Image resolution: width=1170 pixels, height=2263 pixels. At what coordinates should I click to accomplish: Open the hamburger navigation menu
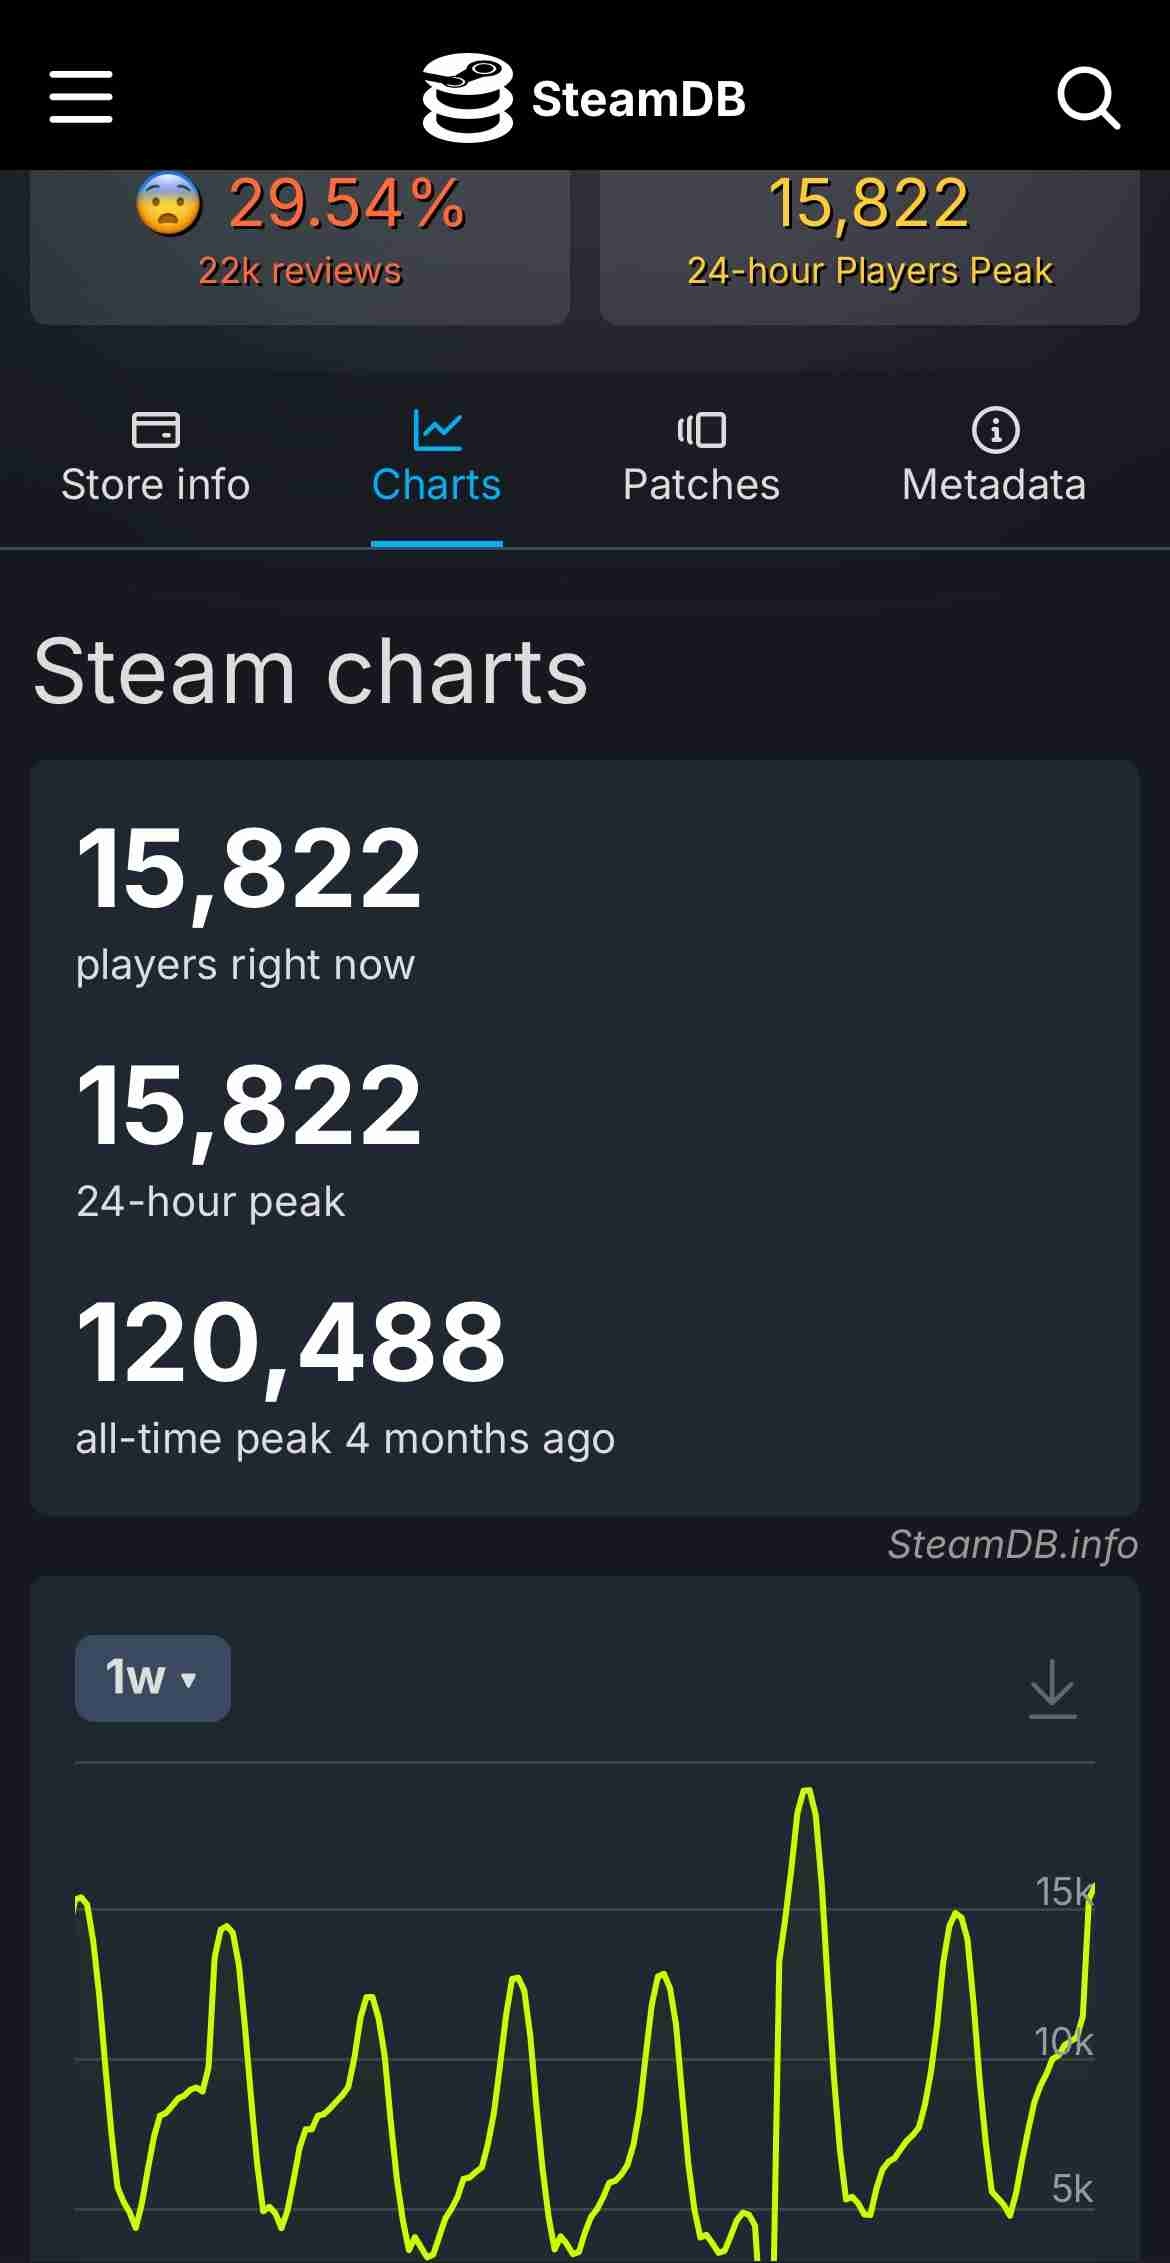coord(81,97)
